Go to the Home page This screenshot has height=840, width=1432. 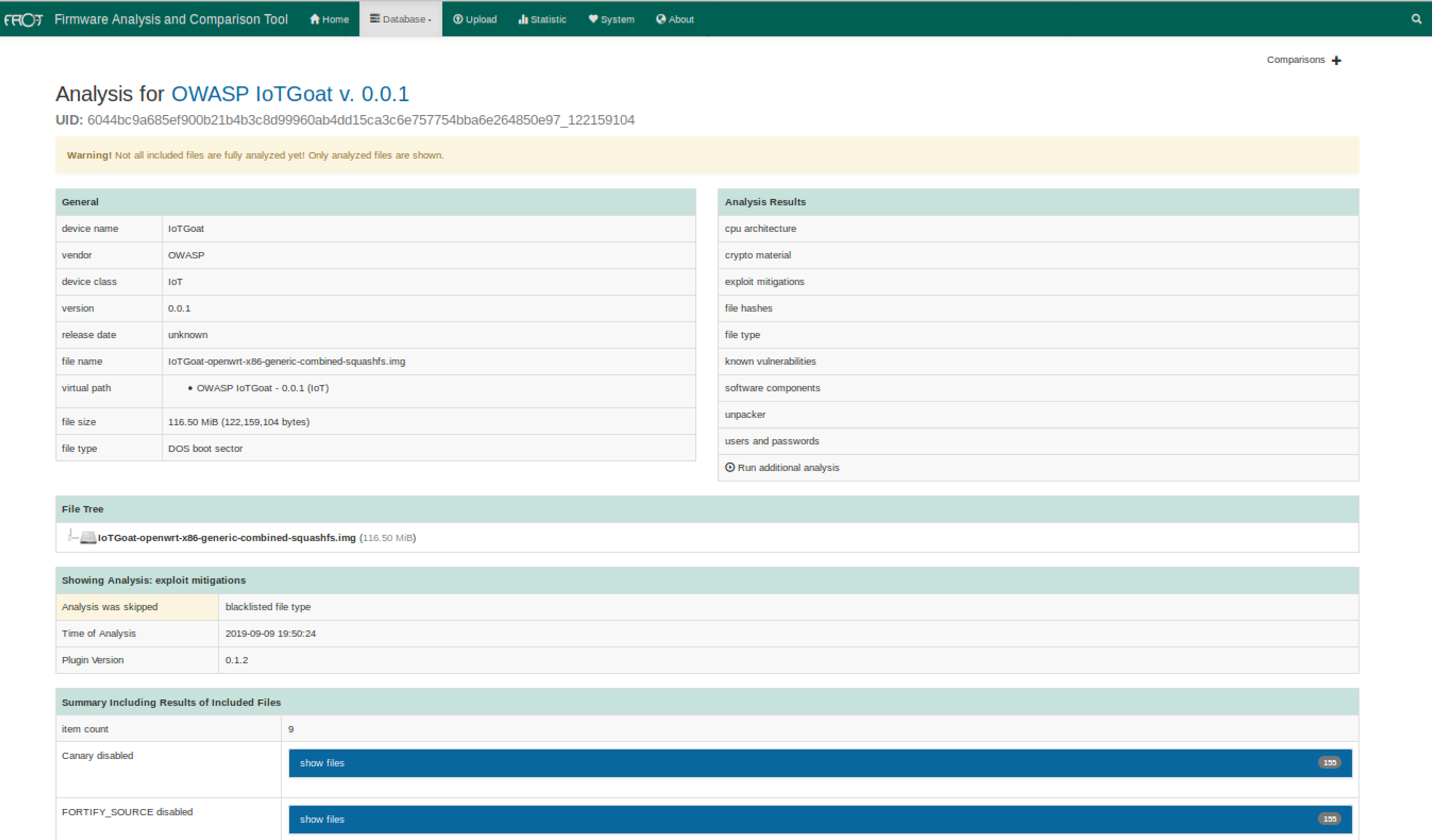click(329, 19)
